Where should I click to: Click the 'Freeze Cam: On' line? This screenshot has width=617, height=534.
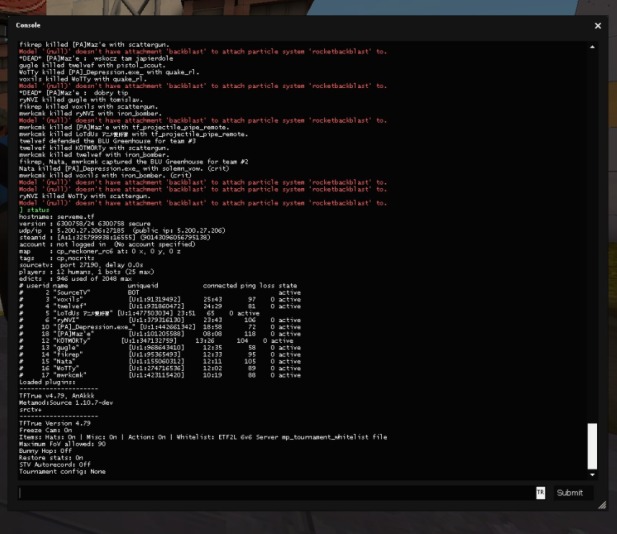tap(44, 430)
